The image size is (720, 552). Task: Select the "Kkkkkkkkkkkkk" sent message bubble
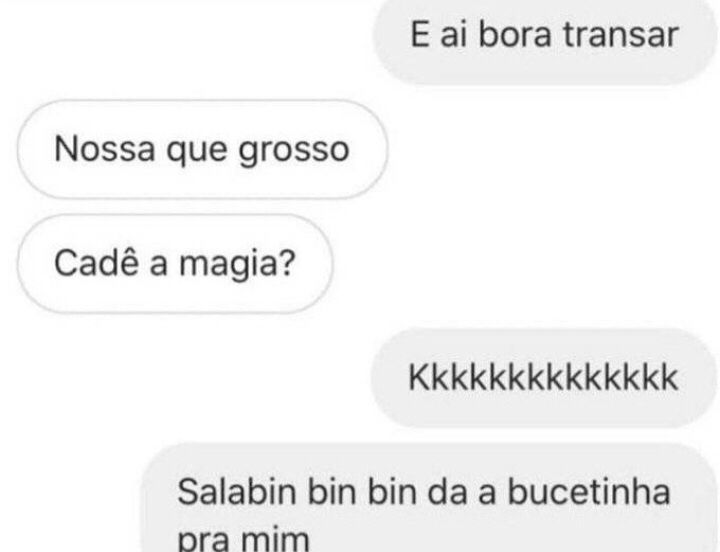(544, 378)
